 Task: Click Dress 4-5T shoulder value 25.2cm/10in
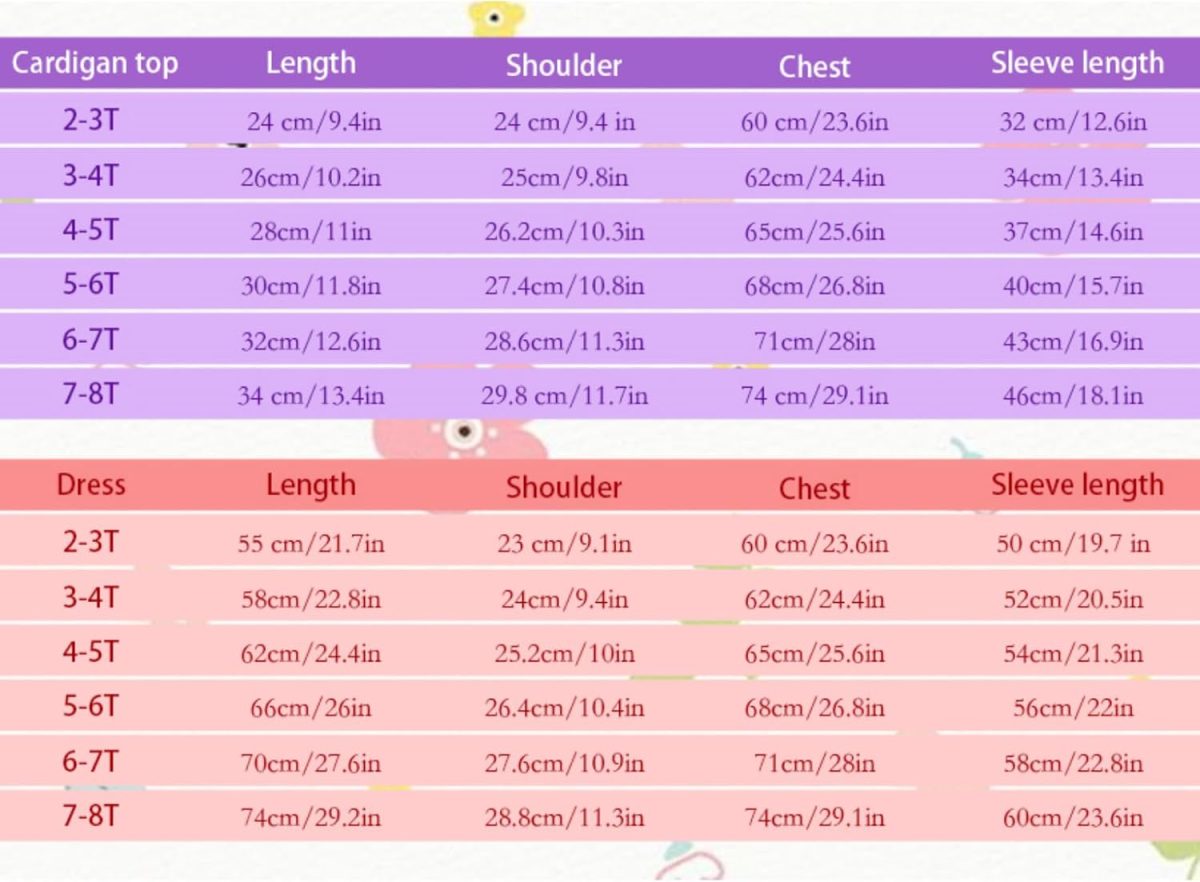point(564,655)
